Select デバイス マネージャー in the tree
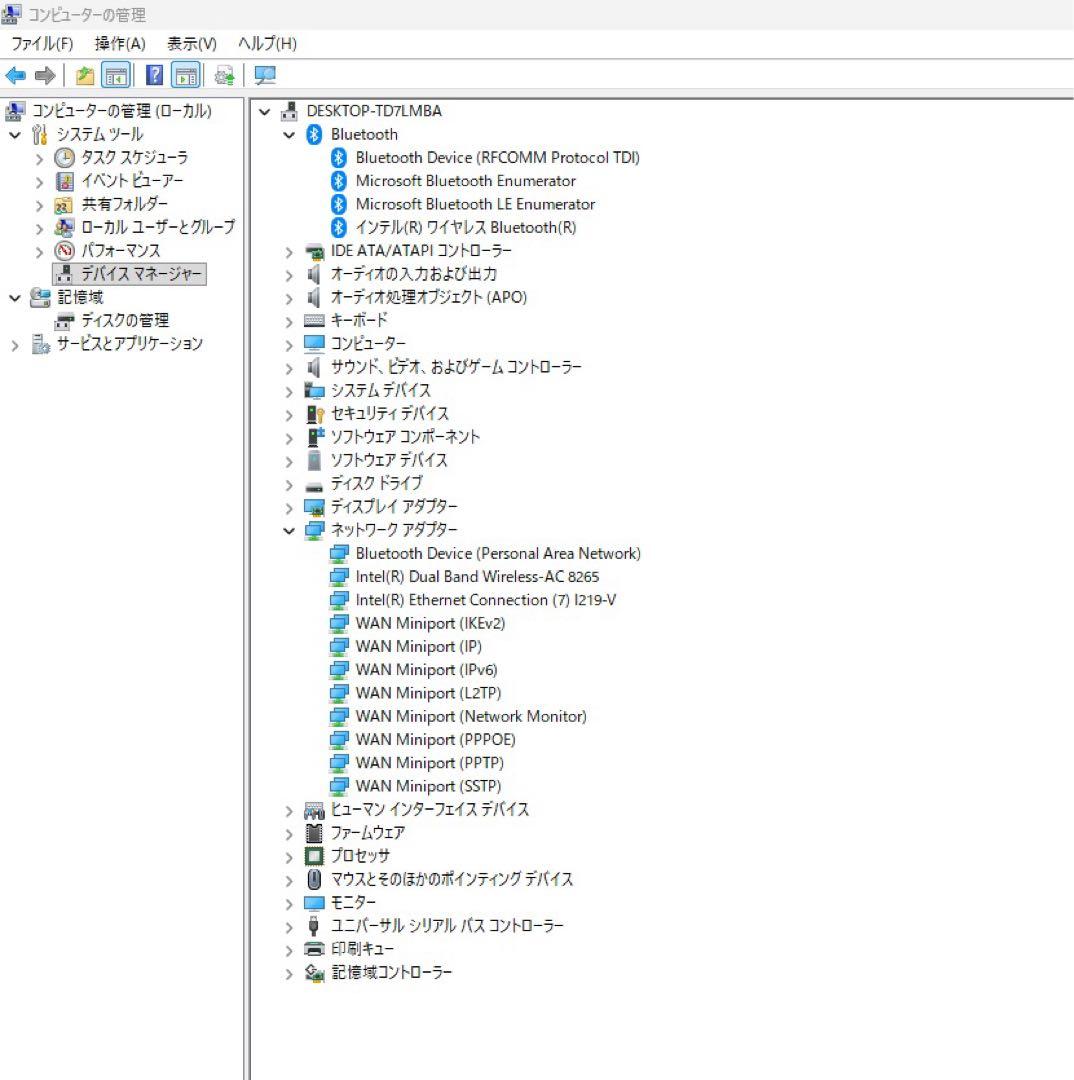 (141, 274)
